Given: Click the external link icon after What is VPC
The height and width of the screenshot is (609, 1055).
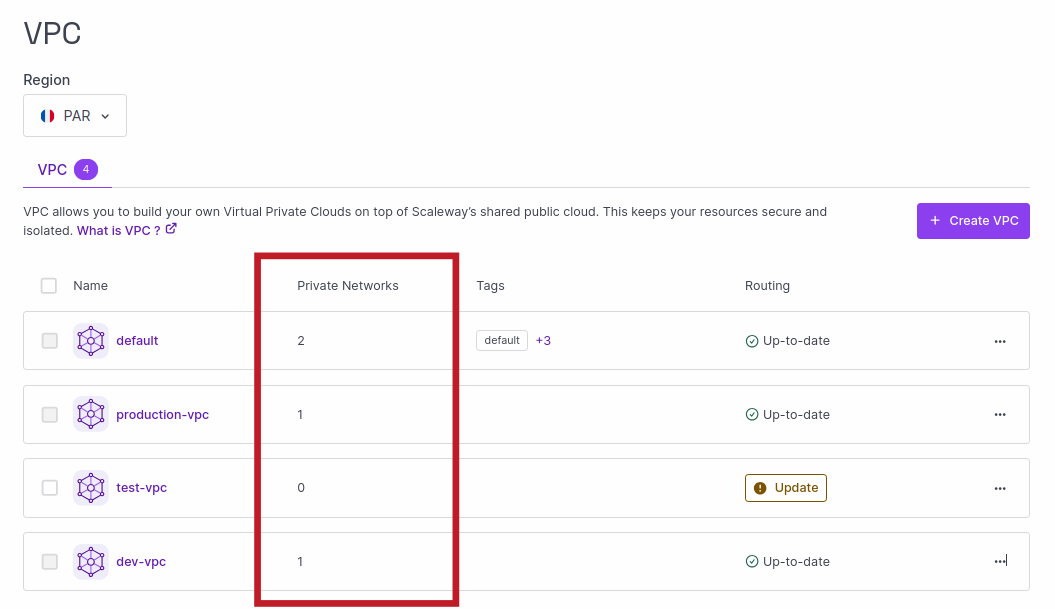Looking at the screenshot, I should [170, 228].
